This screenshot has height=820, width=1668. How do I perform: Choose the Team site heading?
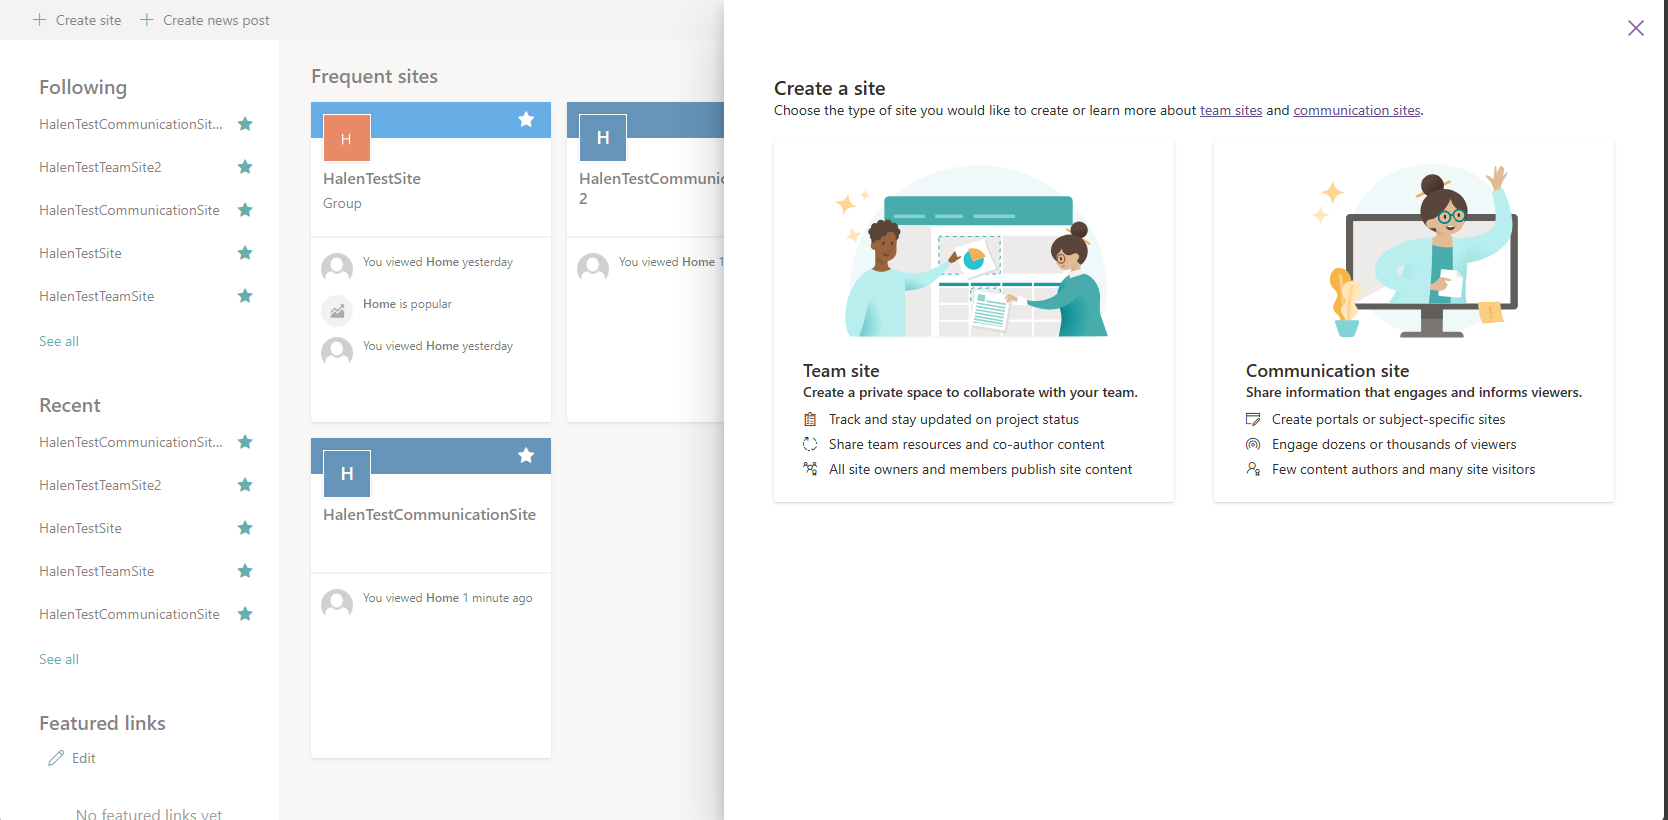[x=841, y=371]
